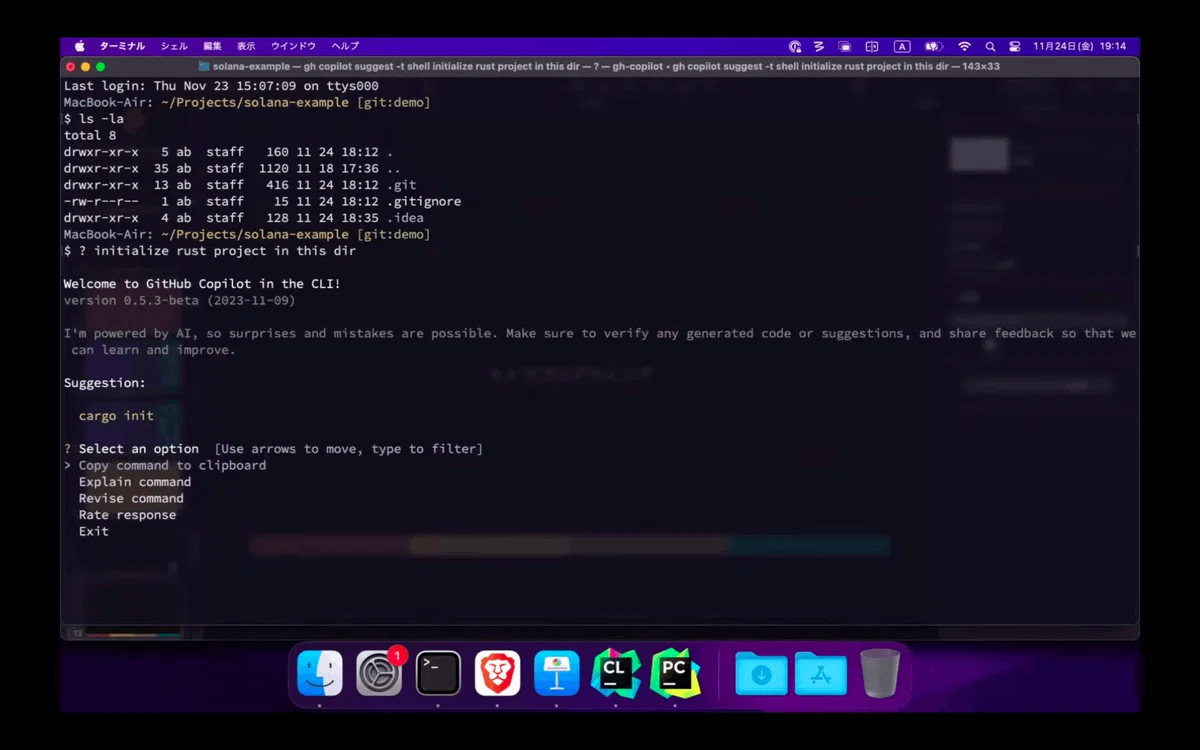Screen dimensions: 1200x750
Task: Click the split-panel menu bar icon
Action: click(x=872, y=46)
